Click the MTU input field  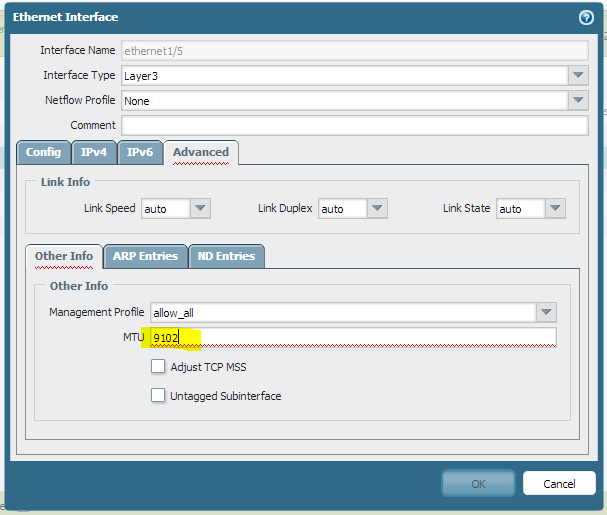pos(352,338)
